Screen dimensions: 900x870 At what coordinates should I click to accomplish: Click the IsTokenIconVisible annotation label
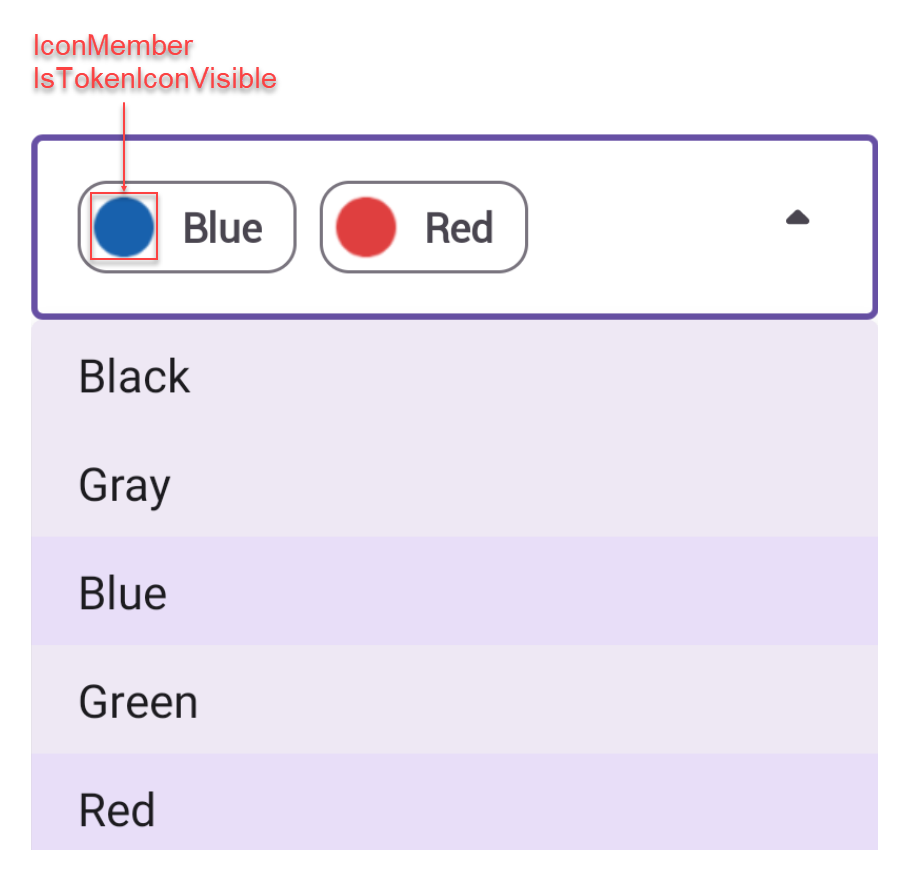[x=154, y=80]
